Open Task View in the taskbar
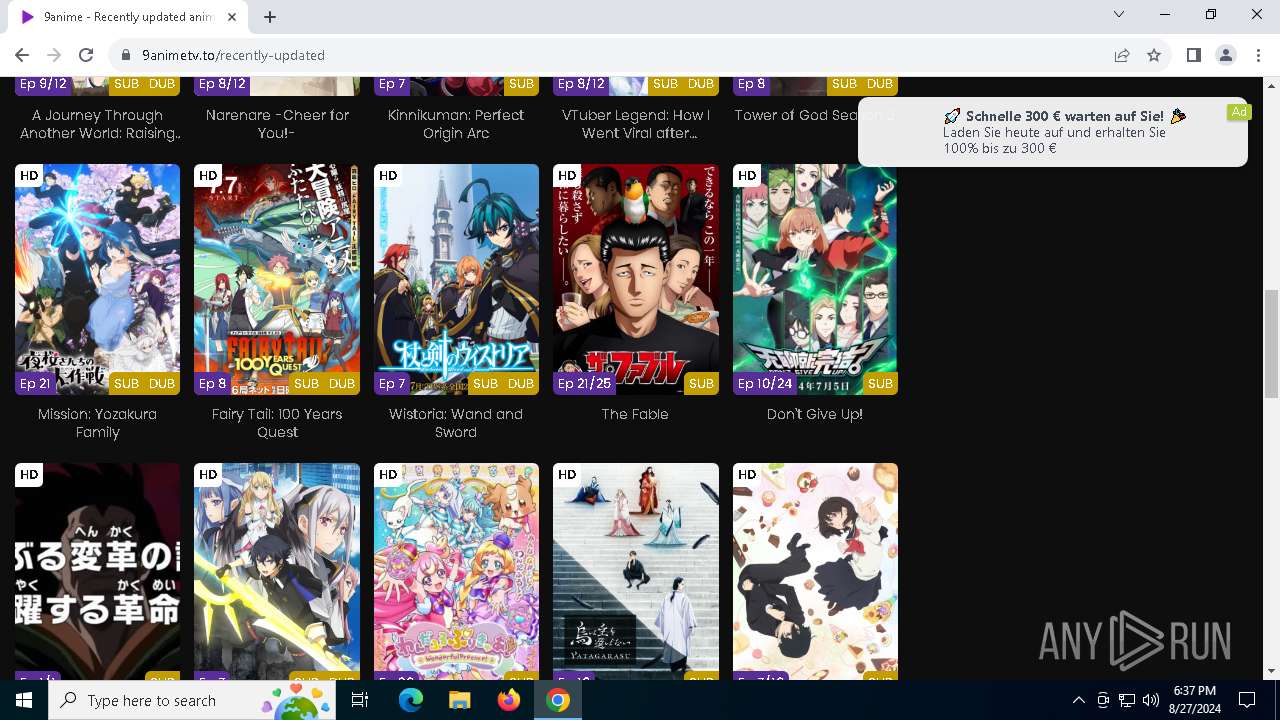Viewport: 1280px width, 720px height. (x=361, y=700)
